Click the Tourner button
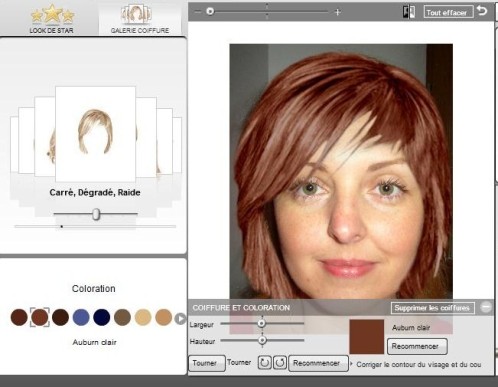The width and height of the screenshot is (498, 387). click(207, 363)
